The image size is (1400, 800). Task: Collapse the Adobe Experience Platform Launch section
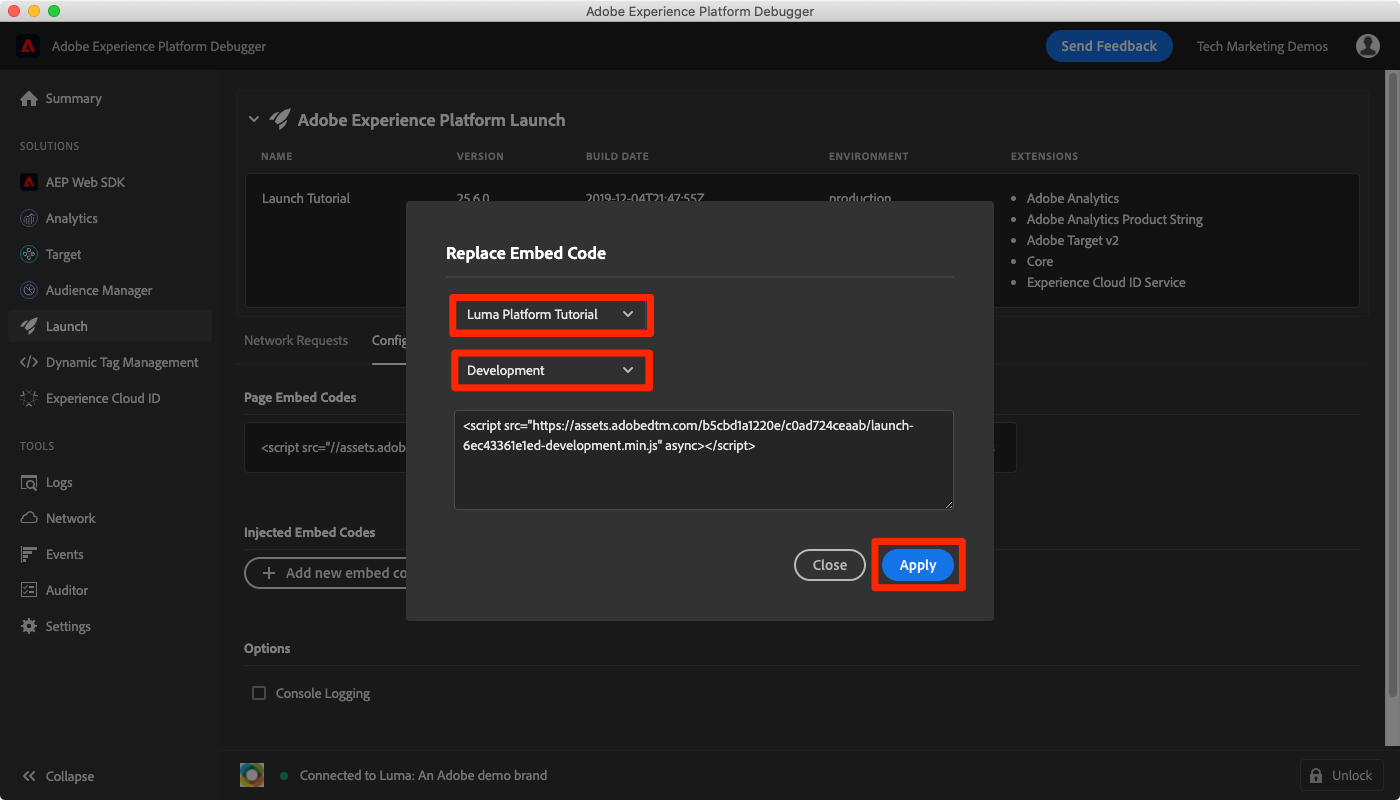point(254,120)
